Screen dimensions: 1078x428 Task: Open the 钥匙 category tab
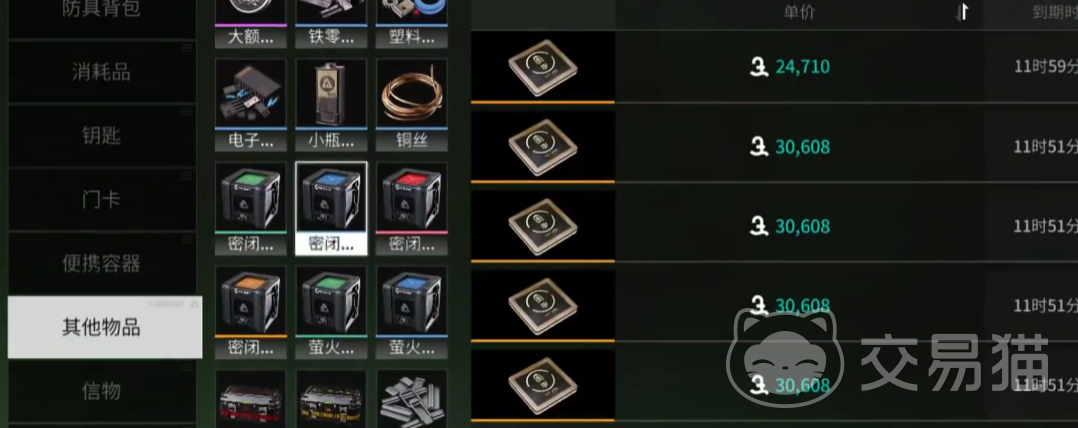point(102,135)
